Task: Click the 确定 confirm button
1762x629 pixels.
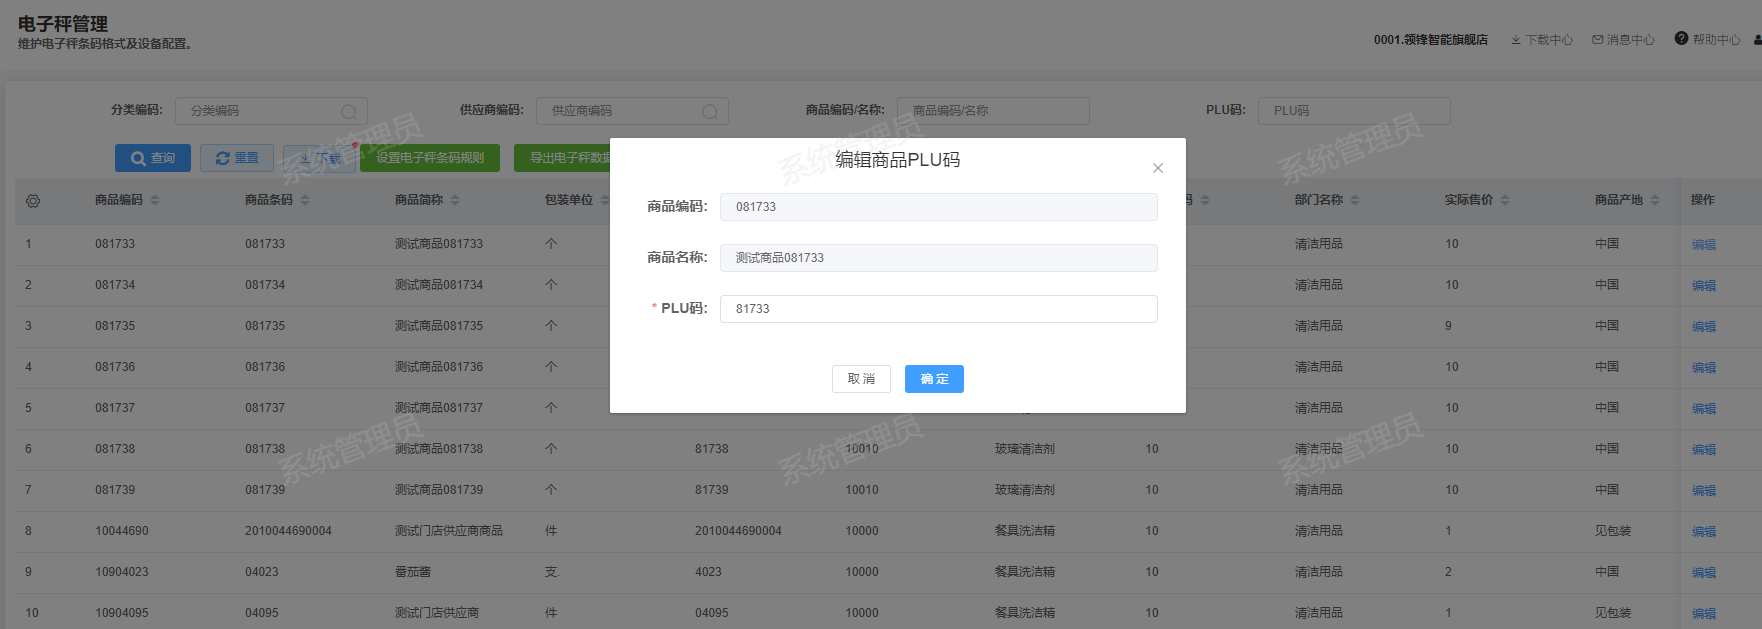Action: coord(933,379)
